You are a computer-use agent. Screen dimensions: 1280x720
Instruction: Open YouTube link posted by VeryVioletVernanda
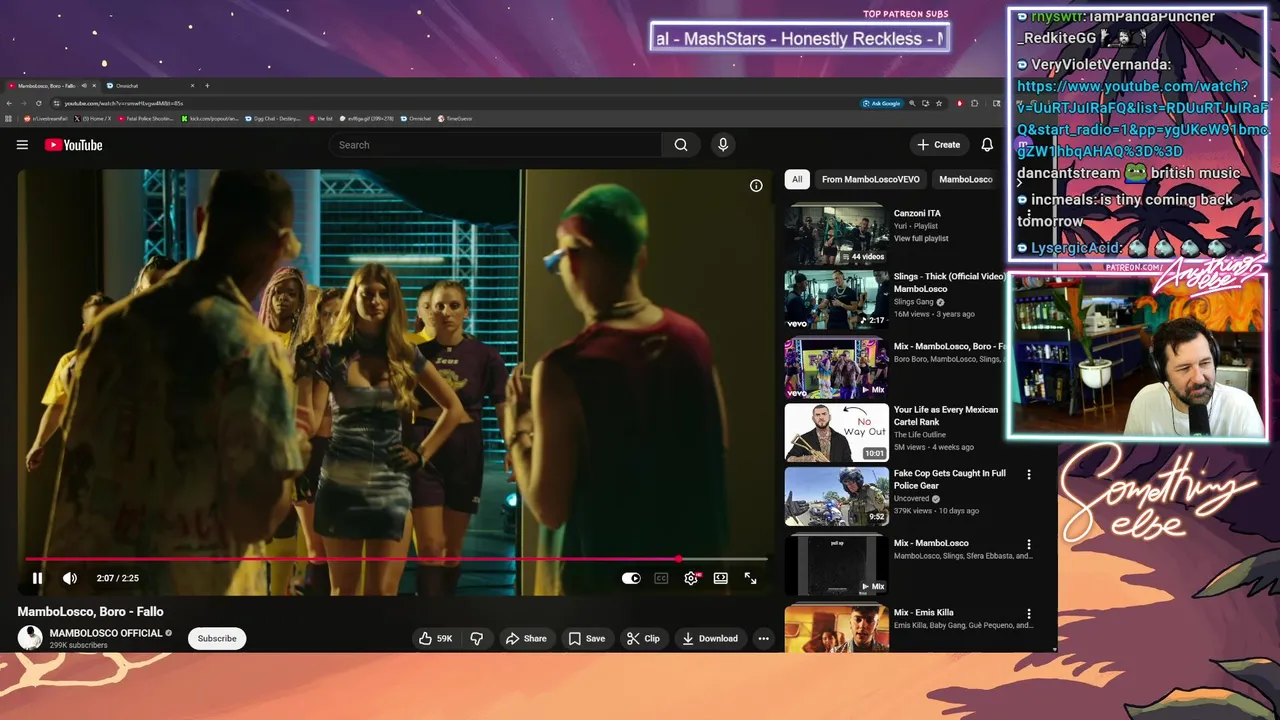(x=1142, y=119)
